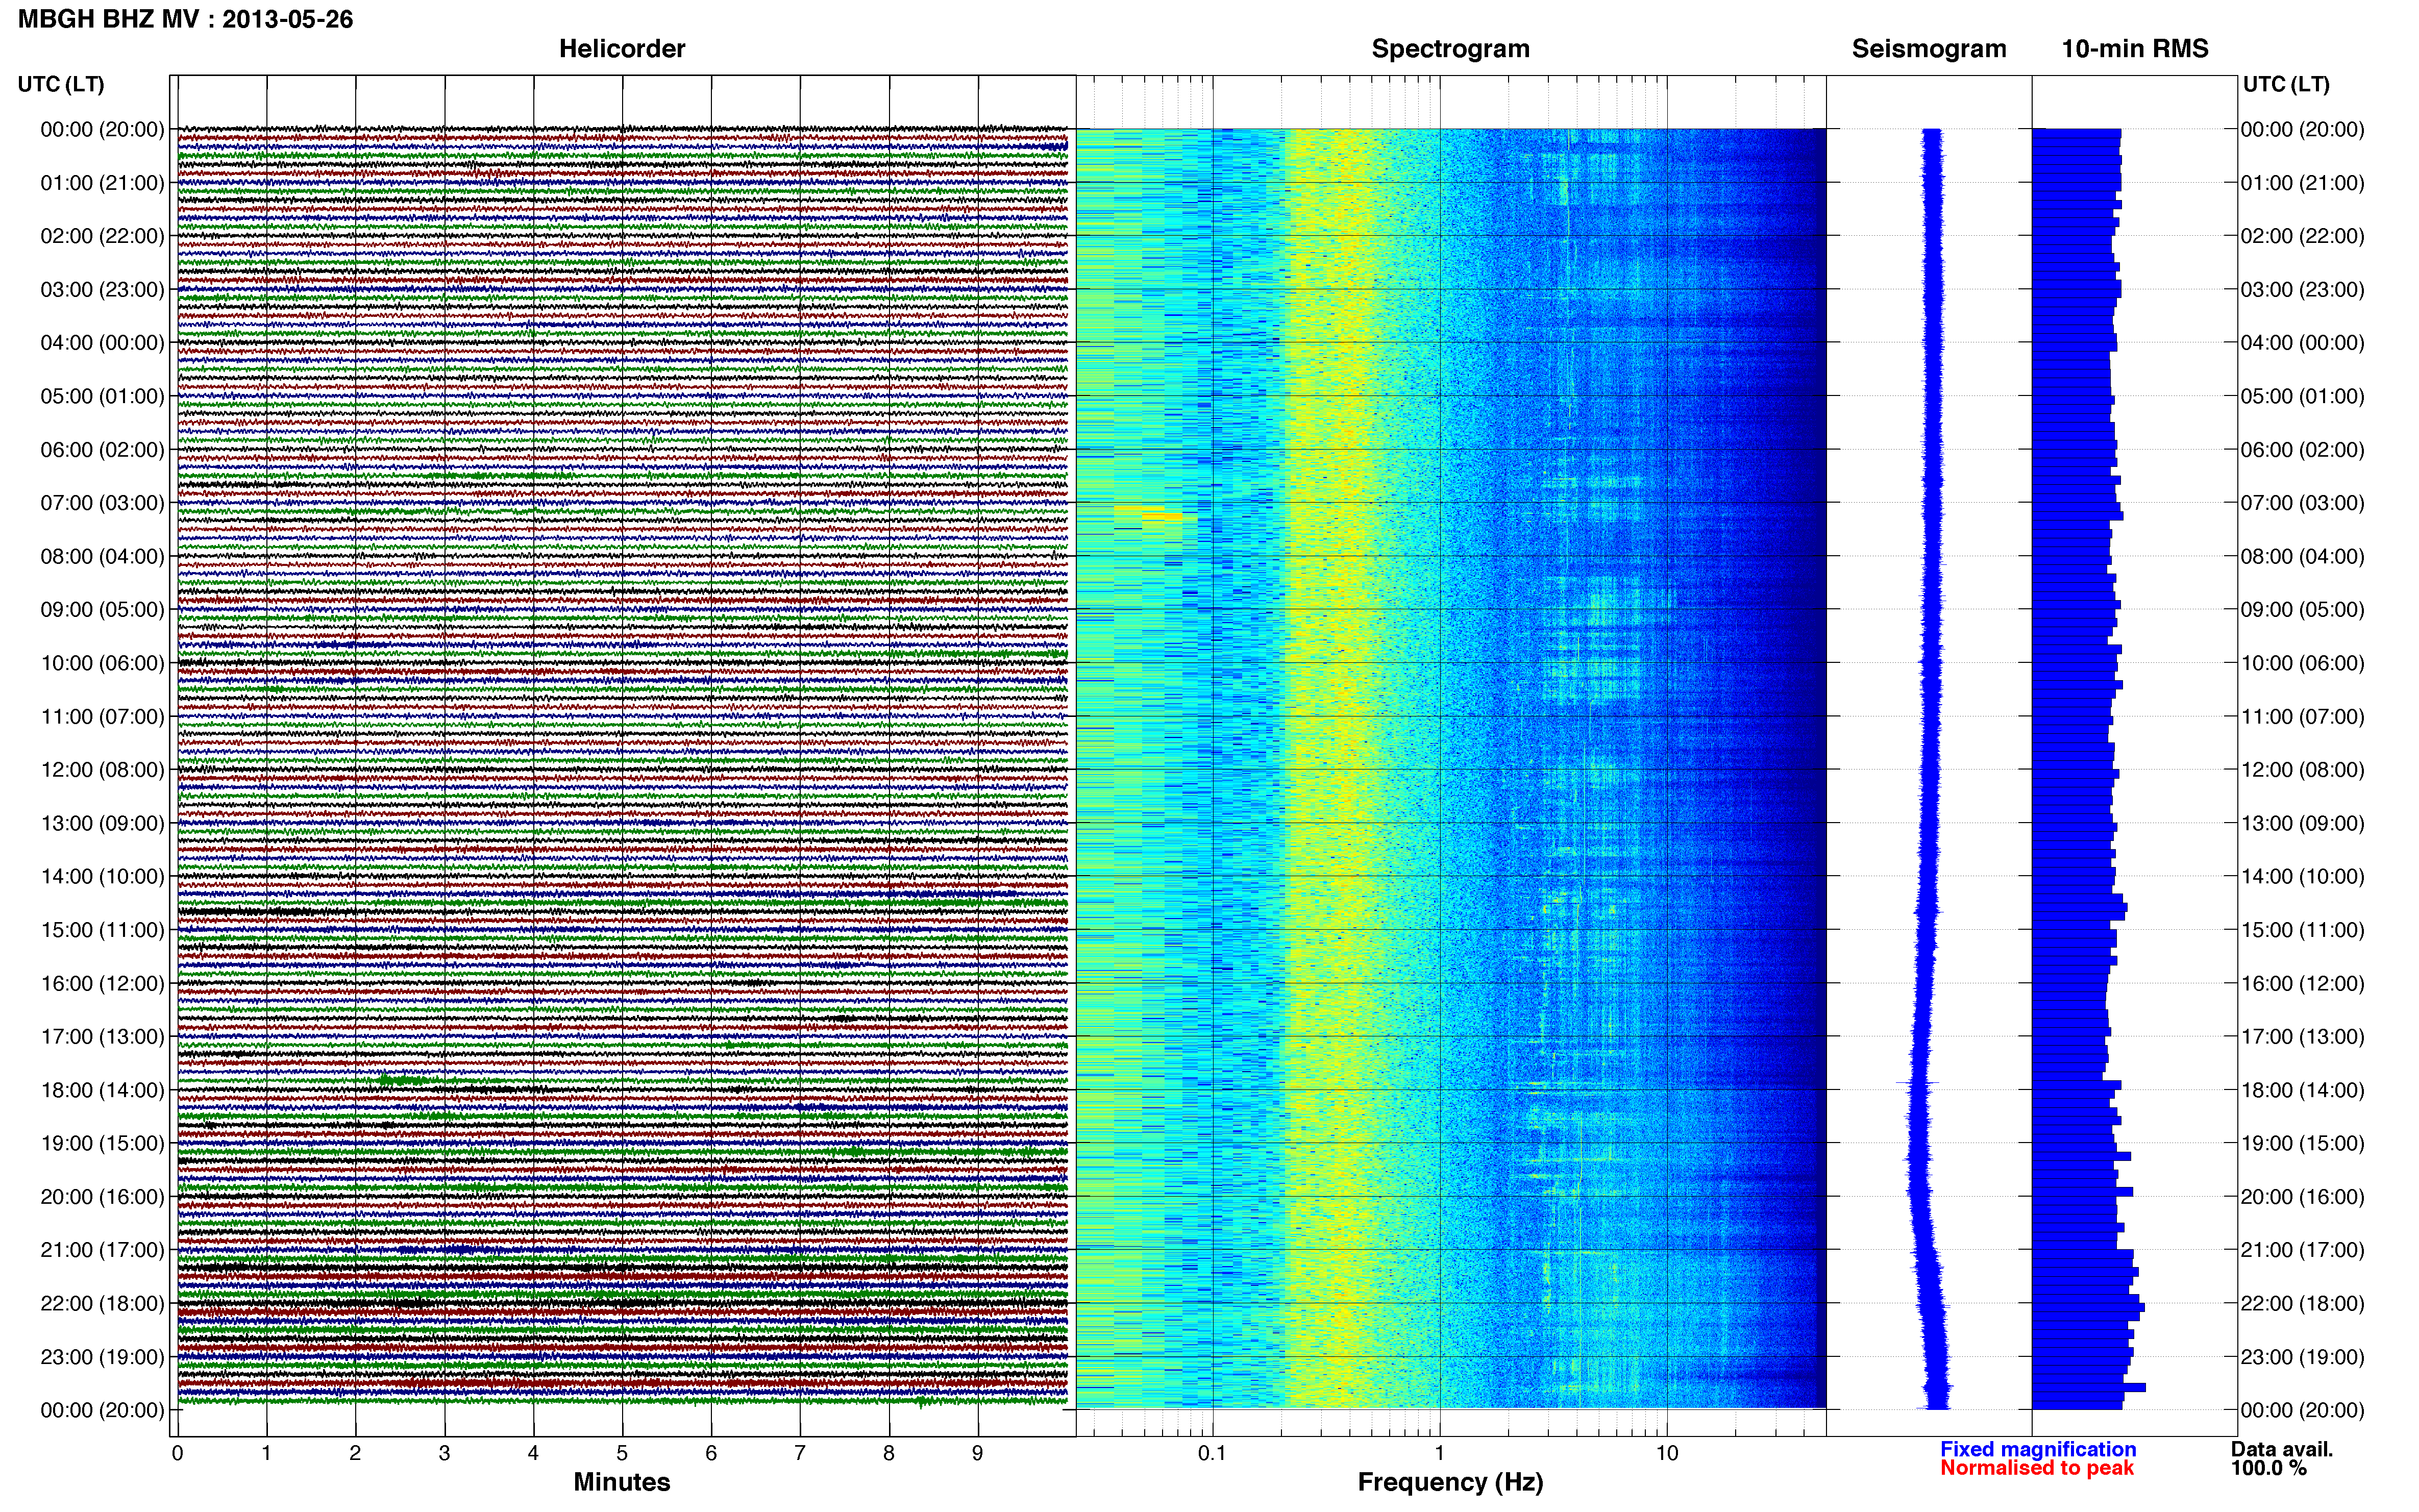Click left time label 16:00 (12:00)
This screenshot has height=1512, width=2419.
click(x=102, y=983)
